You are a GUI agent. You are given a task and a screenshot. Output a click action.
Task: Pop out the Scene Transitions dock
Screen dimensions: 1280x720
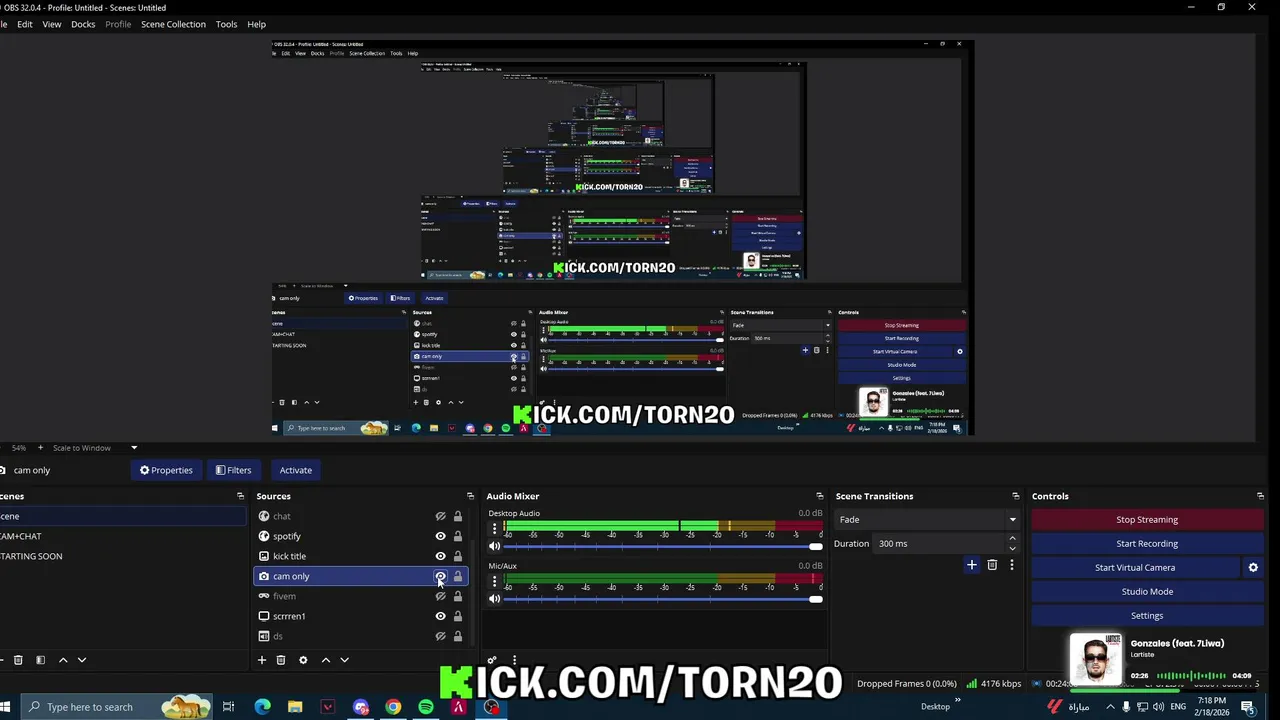pyautogui.click(x=1016, y=496)
